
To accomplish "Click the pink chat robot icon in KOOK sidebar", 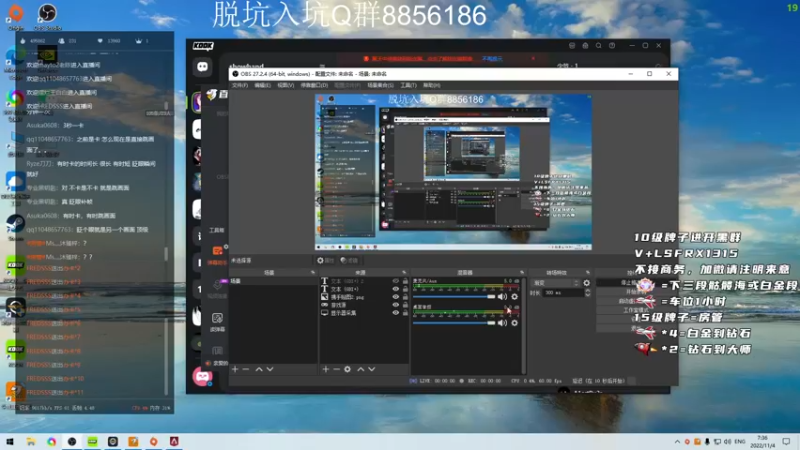I will pos(203,377).
